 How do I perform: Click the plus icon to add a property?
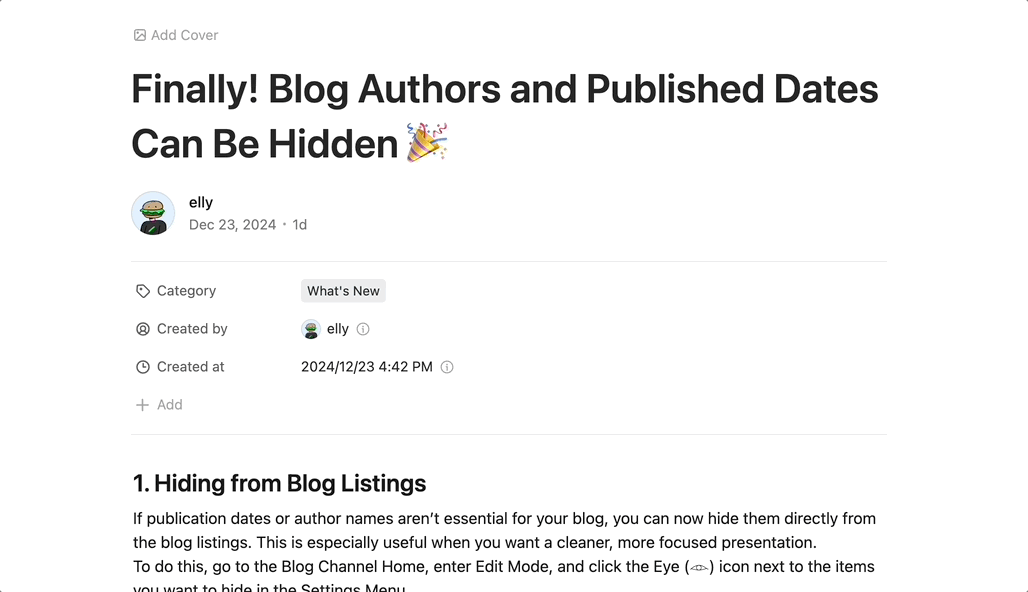pos(142,405)
